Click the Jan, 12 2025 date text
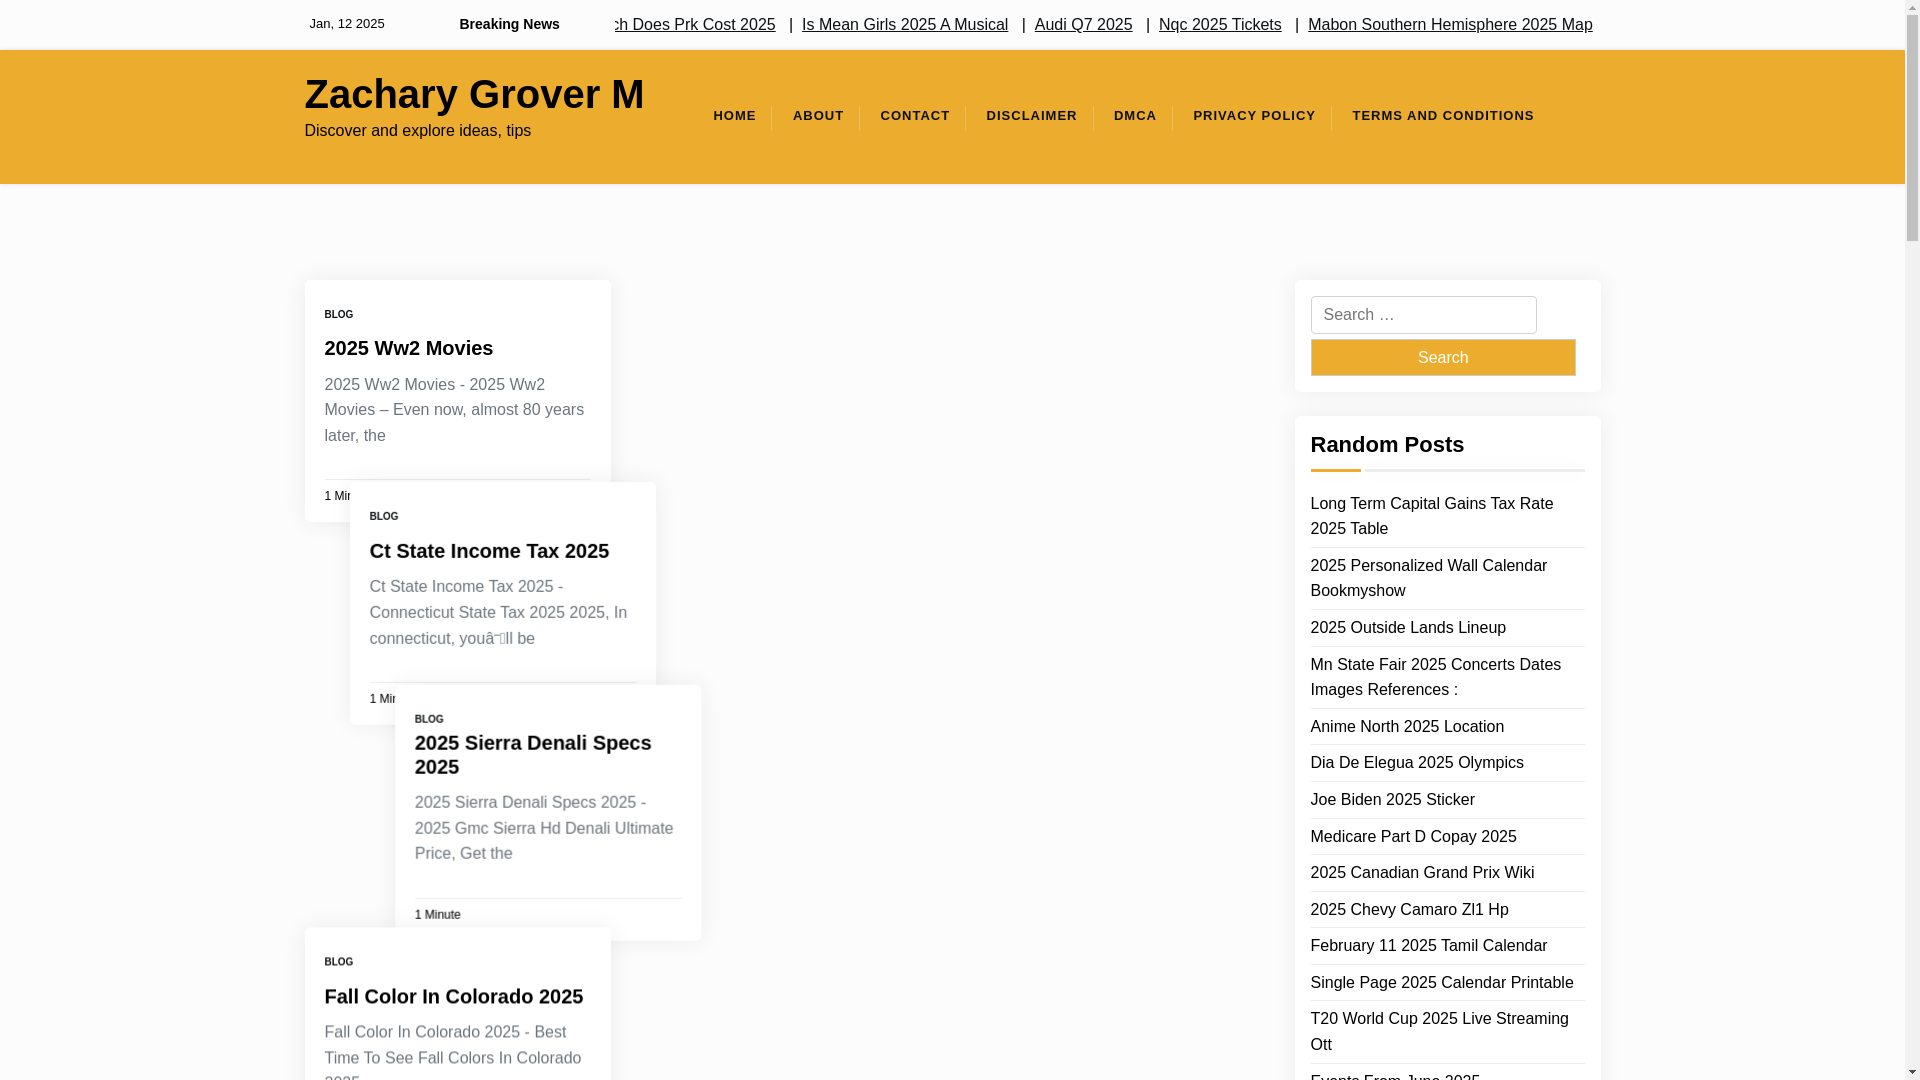Screen dimensions: 1920x1080 click(346, 24)
